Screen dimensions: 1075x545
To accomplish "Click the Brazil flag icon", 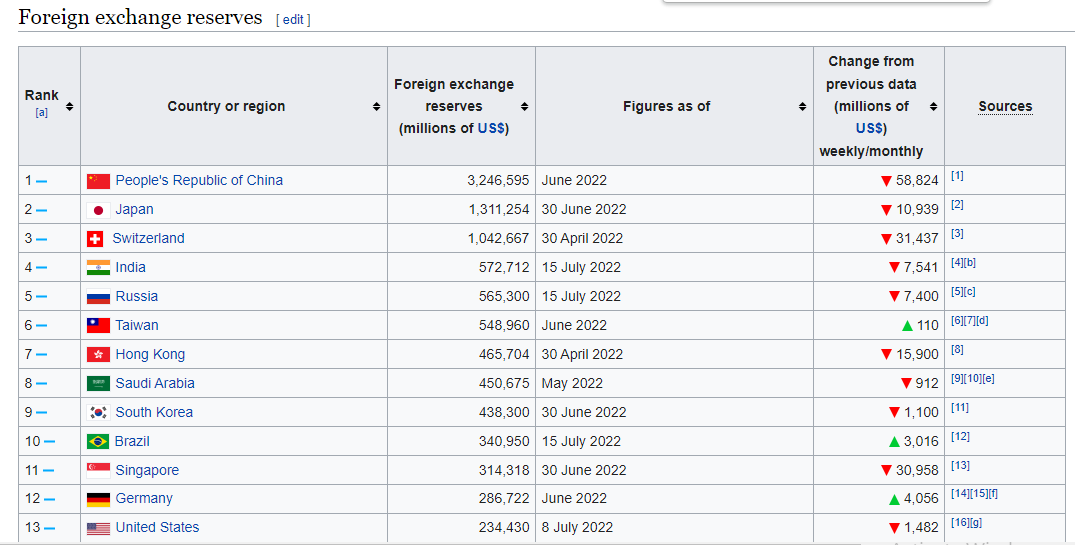I will [98, 442].
